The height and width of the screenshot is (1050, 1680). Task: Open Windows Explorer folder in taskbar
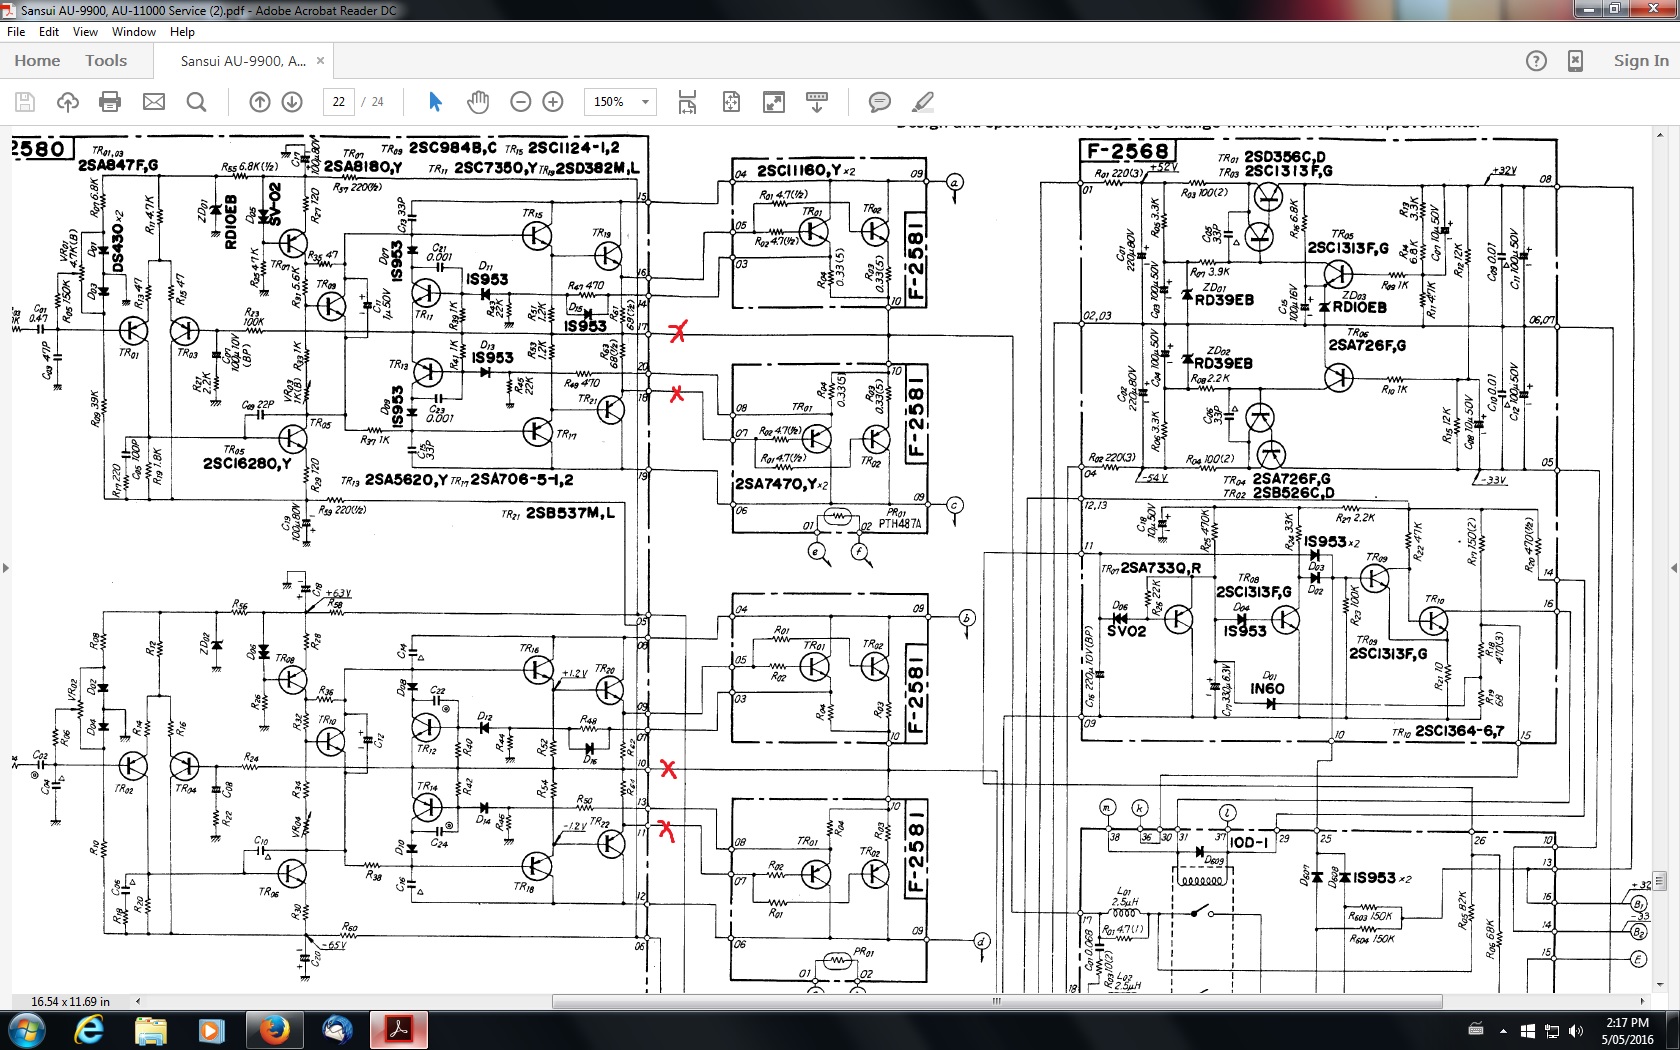[x=151, y=1030]
